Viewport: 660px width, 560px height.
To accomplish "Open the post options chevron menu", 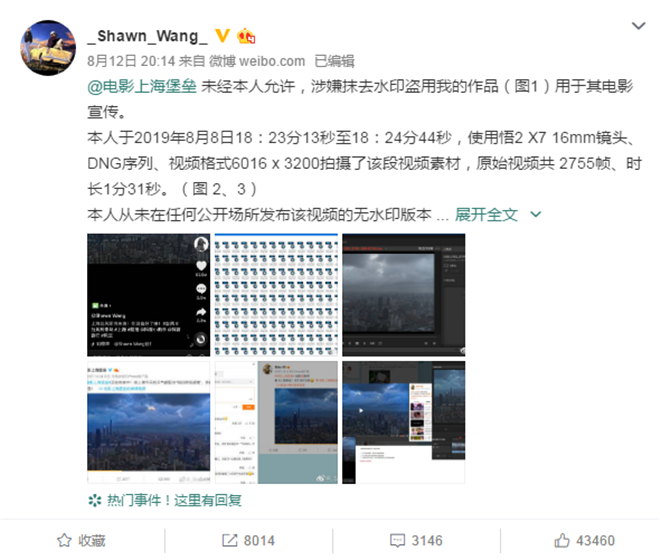I will pyautogui.click(x=639, y=26).
